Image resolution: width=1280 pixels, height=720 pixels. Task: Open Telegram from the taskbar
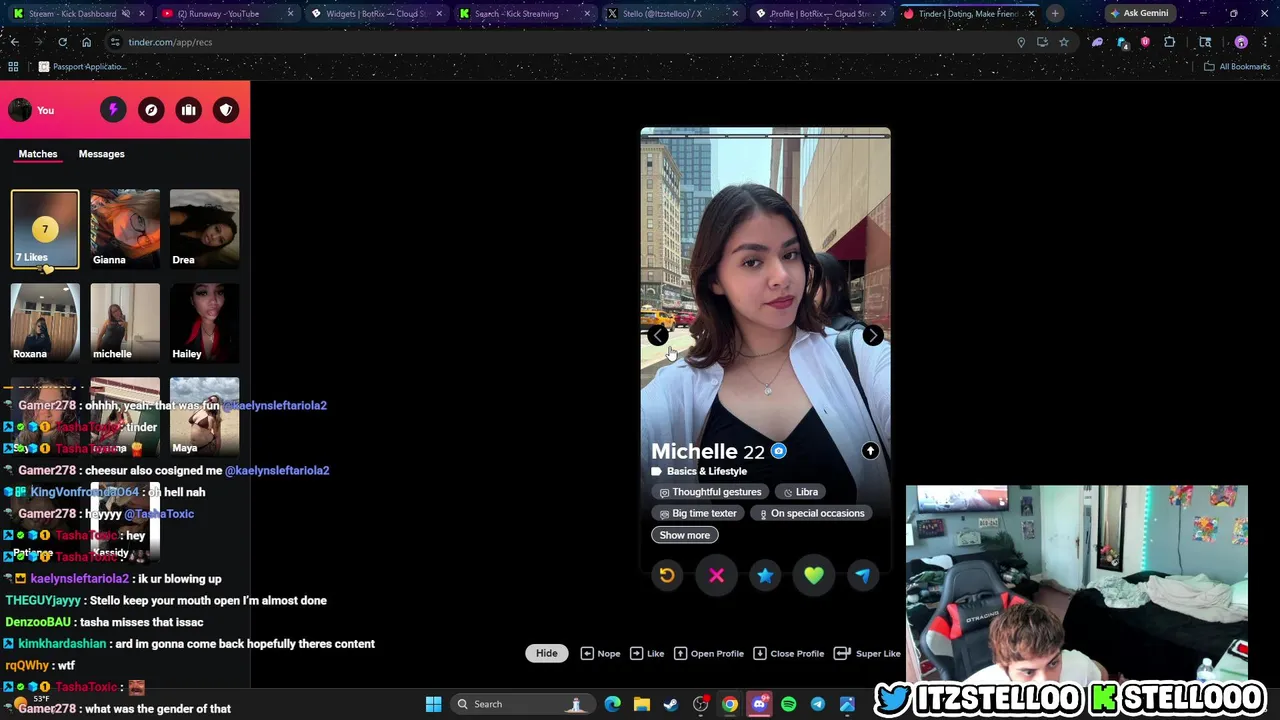pos(817,704)
